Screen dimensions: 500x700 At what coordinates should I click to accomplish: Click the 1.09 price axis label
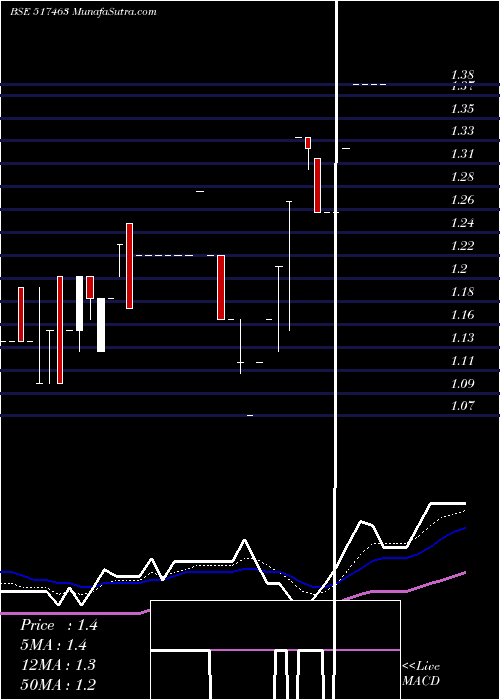coord(462,383)
